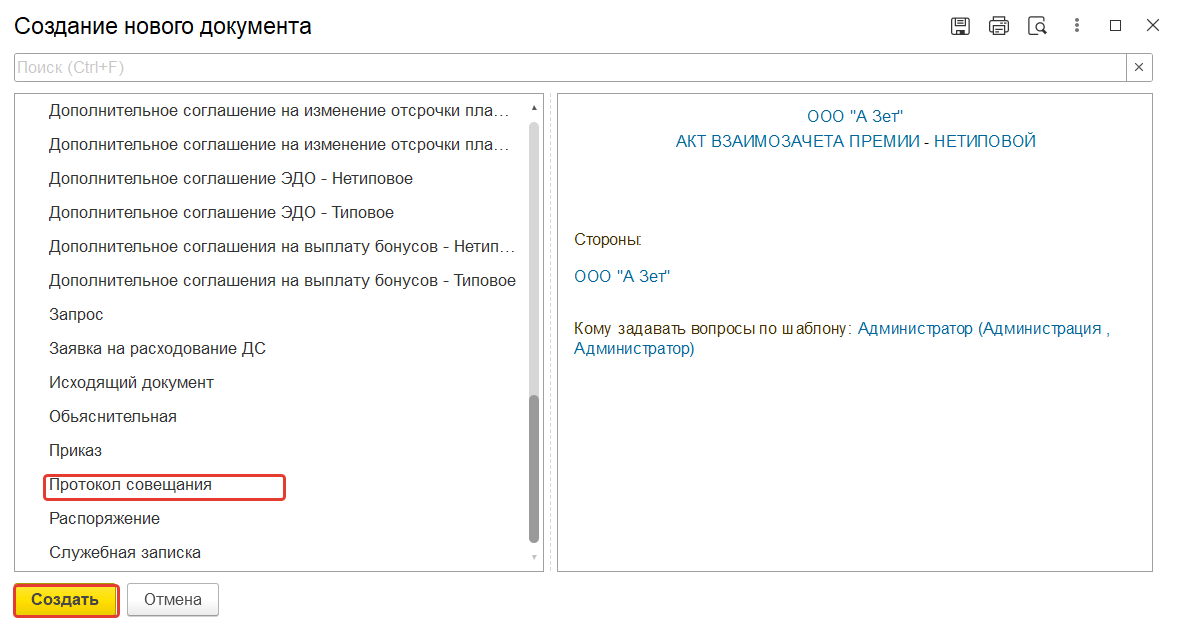Click the print icon in title bar
Image resolution: width=1177 pixels, height=632 pixels.
click(x=999, y=26)
